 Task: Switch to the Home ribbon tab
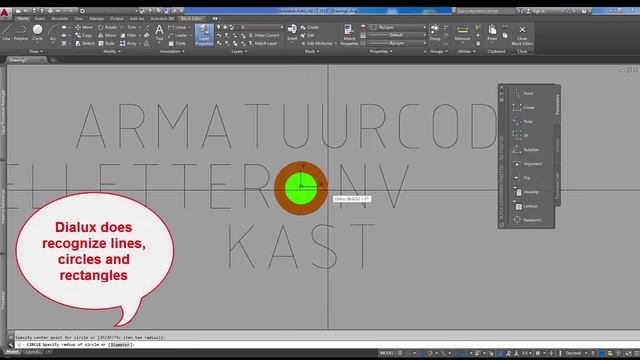point(22,18)
